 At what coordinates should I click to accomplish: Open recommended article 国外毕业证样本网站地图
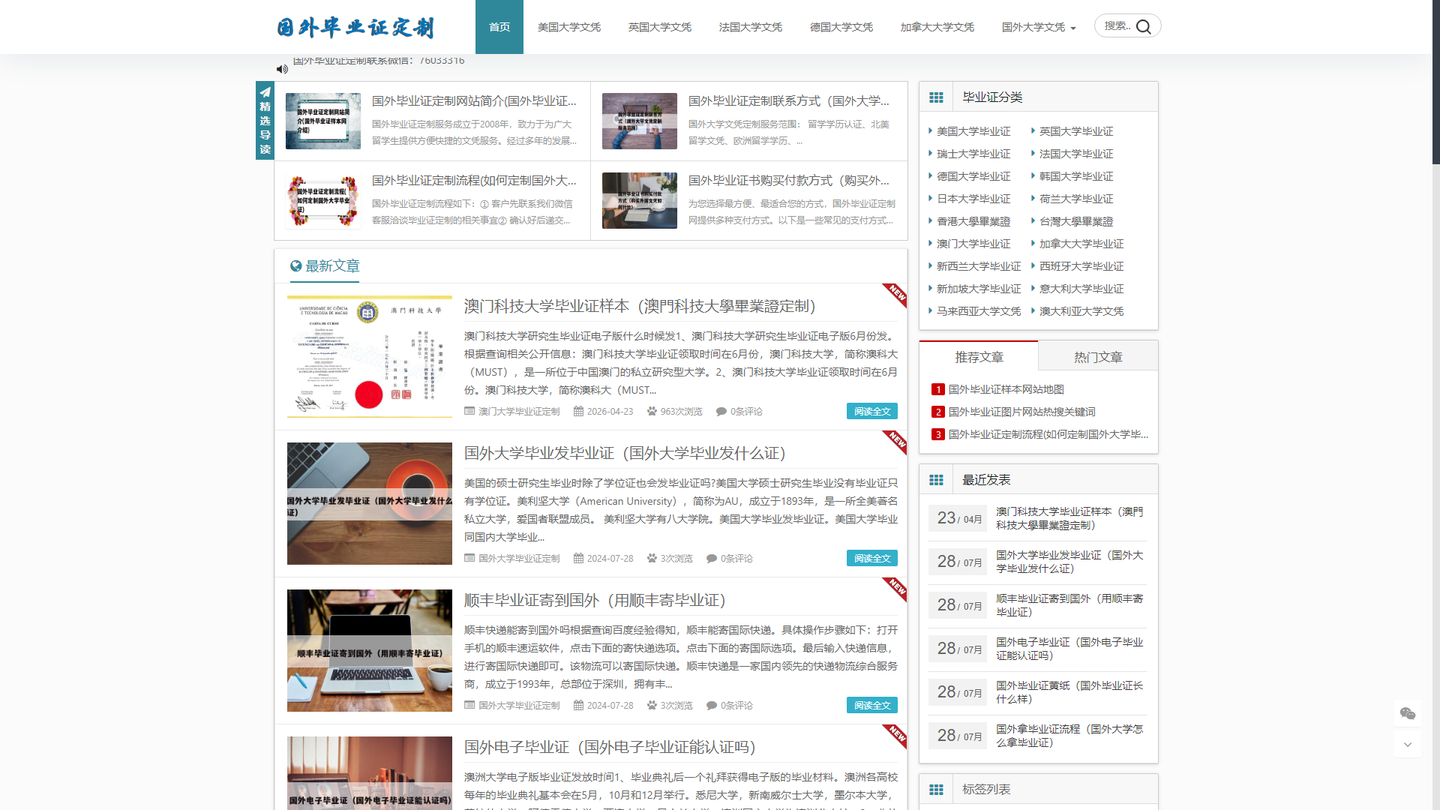pyautogui.click(x=1006, y=390)
